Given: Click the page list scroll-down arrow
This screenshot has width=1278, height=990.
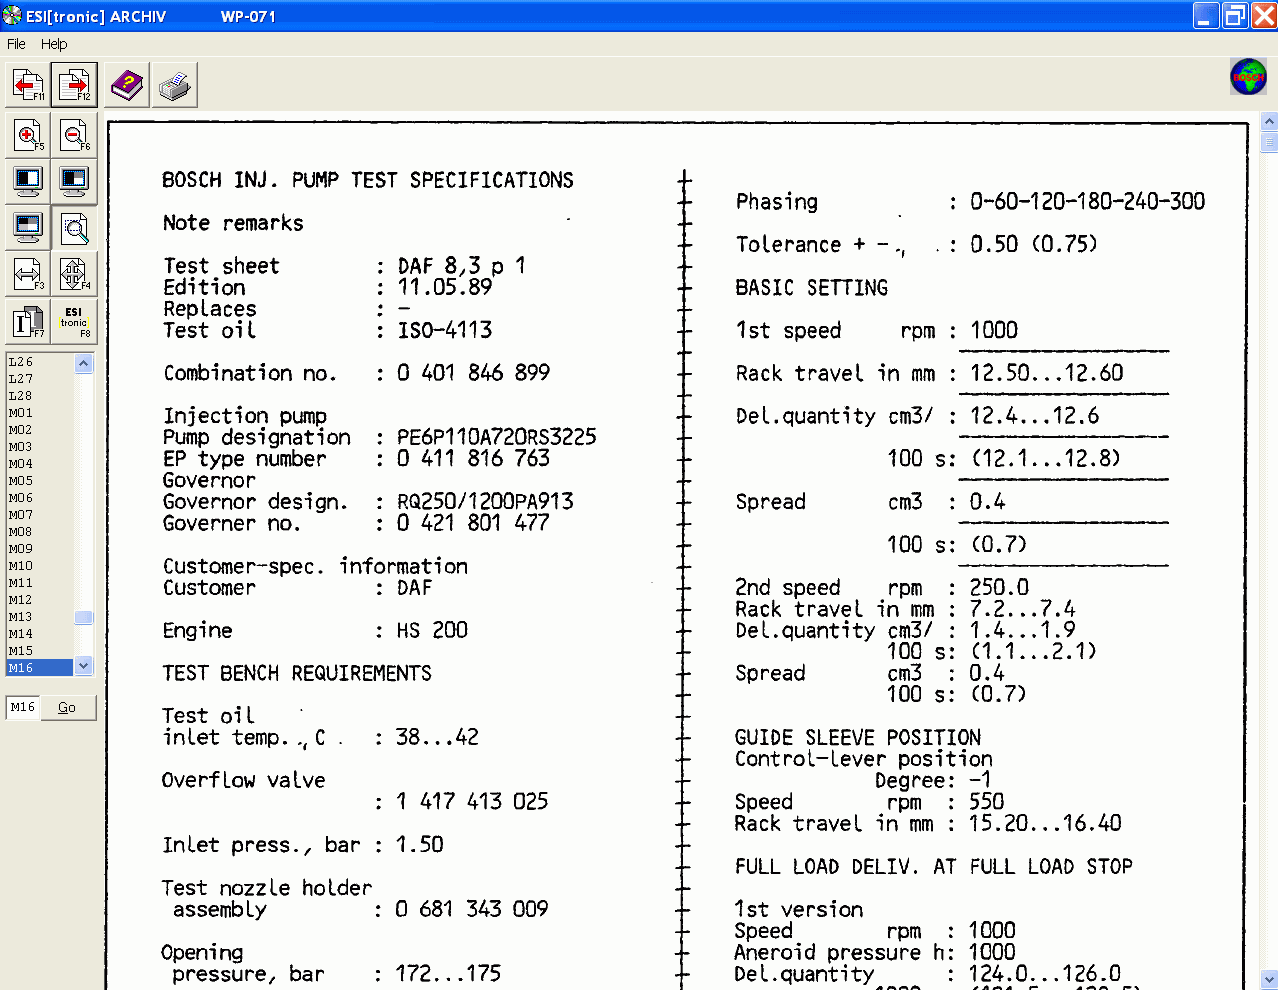Looking at the screenshot, I should pyautogui.click(x=84, y=666).
